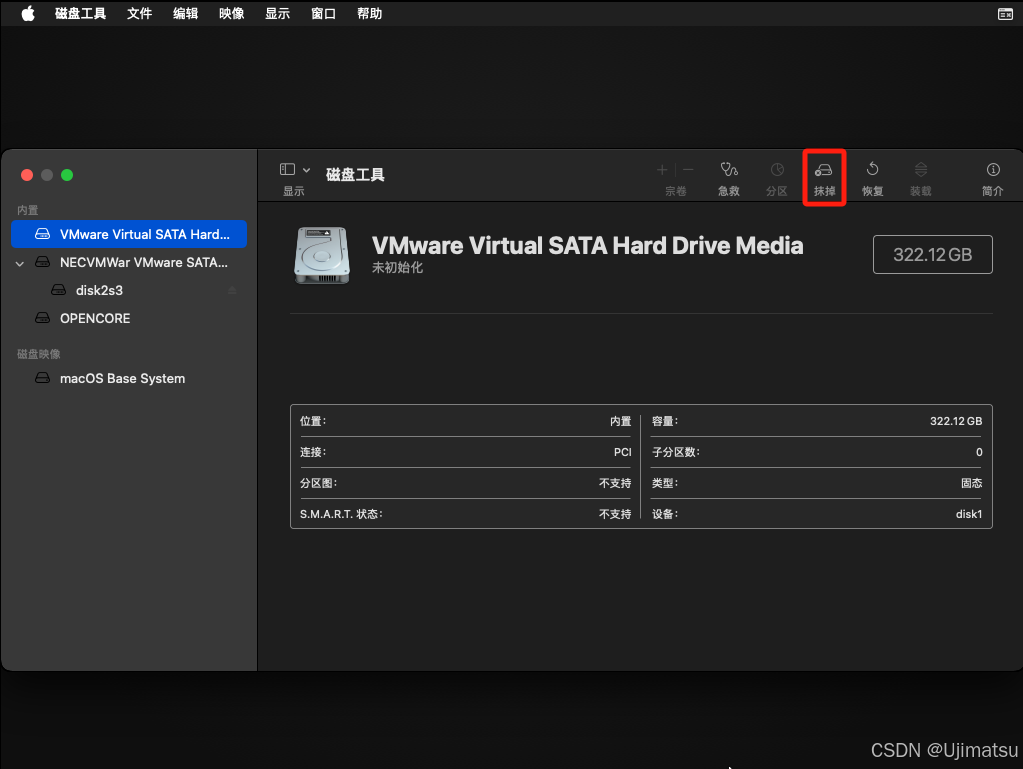The image size is (1023, 769).
Task: Eject the disk2s3 volume
Action: 232,290
